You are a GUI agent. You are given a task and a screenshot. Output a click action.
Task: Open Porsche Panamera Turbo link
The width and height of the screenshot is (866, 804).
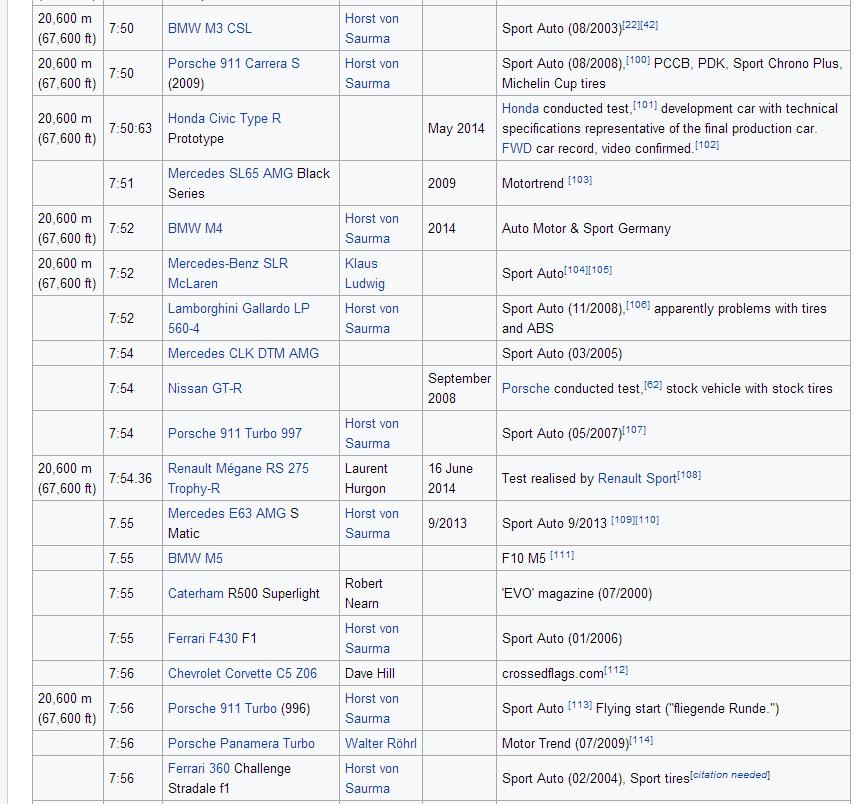coord(241,743)
